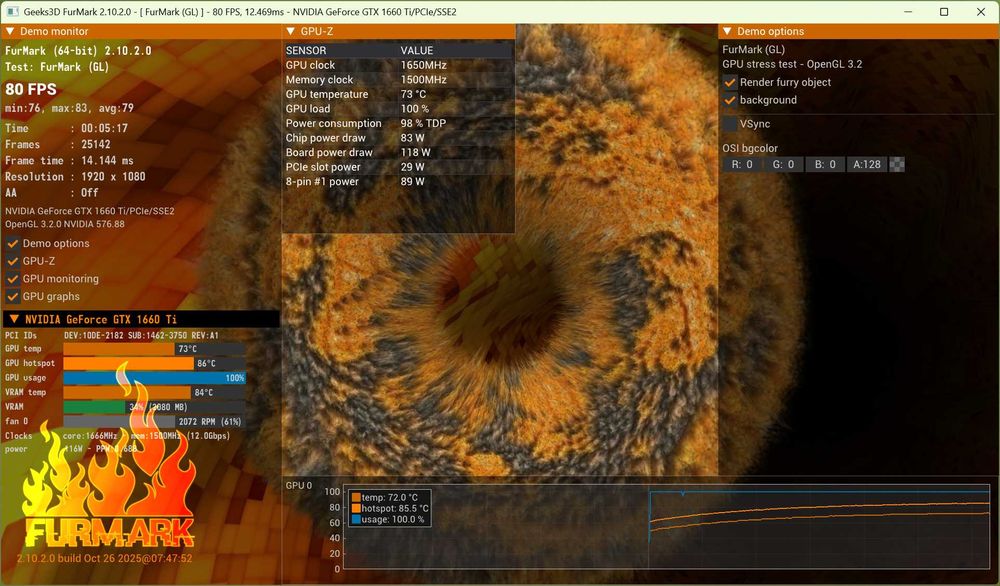Click the B: 0 color field

pos(825,165)
